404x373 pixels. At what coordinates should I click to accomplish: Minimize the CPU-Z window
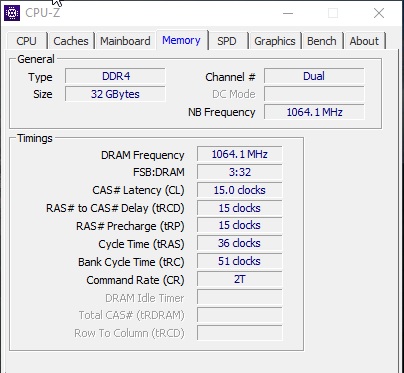288,13
